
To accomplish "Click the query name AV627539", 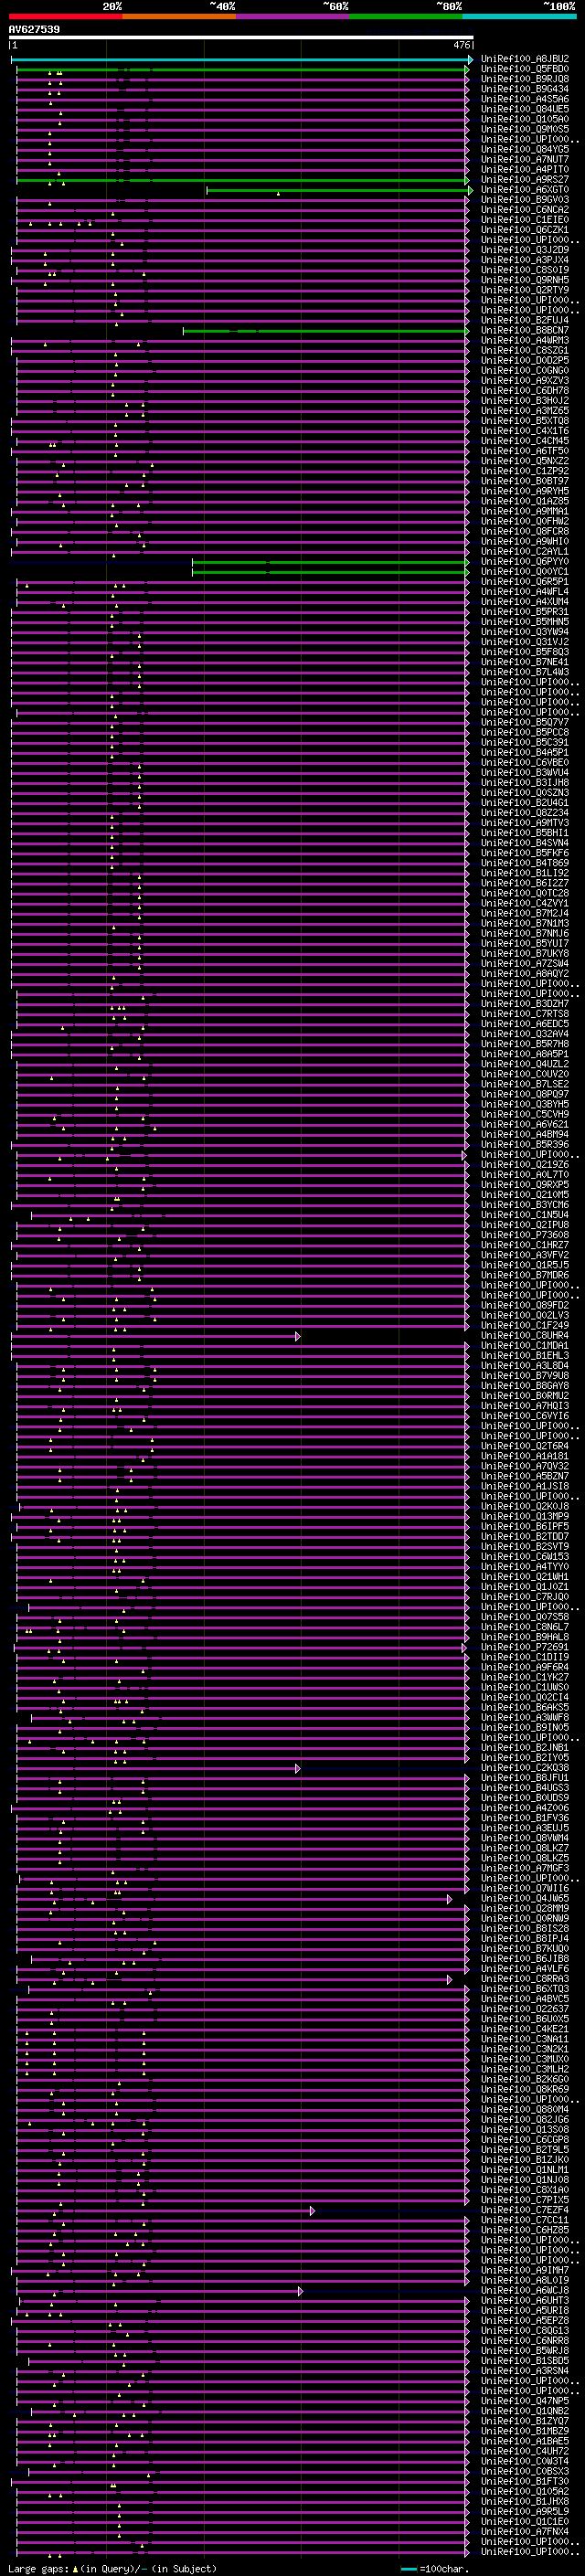I will (x=34, y=29).
